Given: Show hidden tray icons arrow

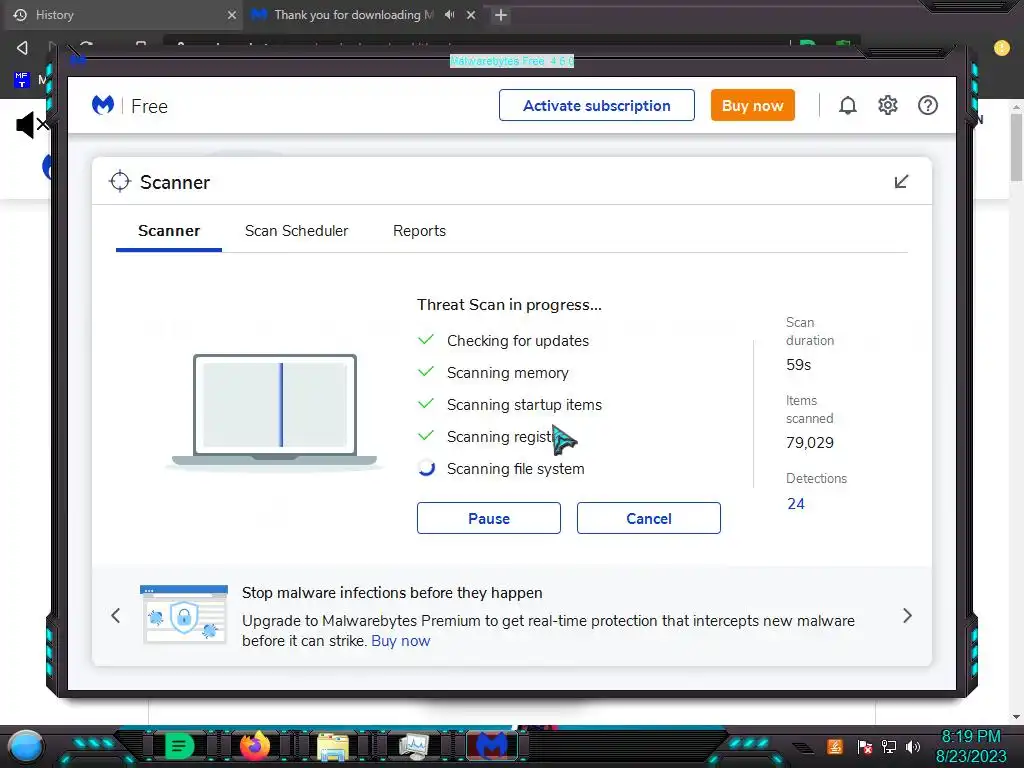Looking at the screenshot, I should 803,748.
